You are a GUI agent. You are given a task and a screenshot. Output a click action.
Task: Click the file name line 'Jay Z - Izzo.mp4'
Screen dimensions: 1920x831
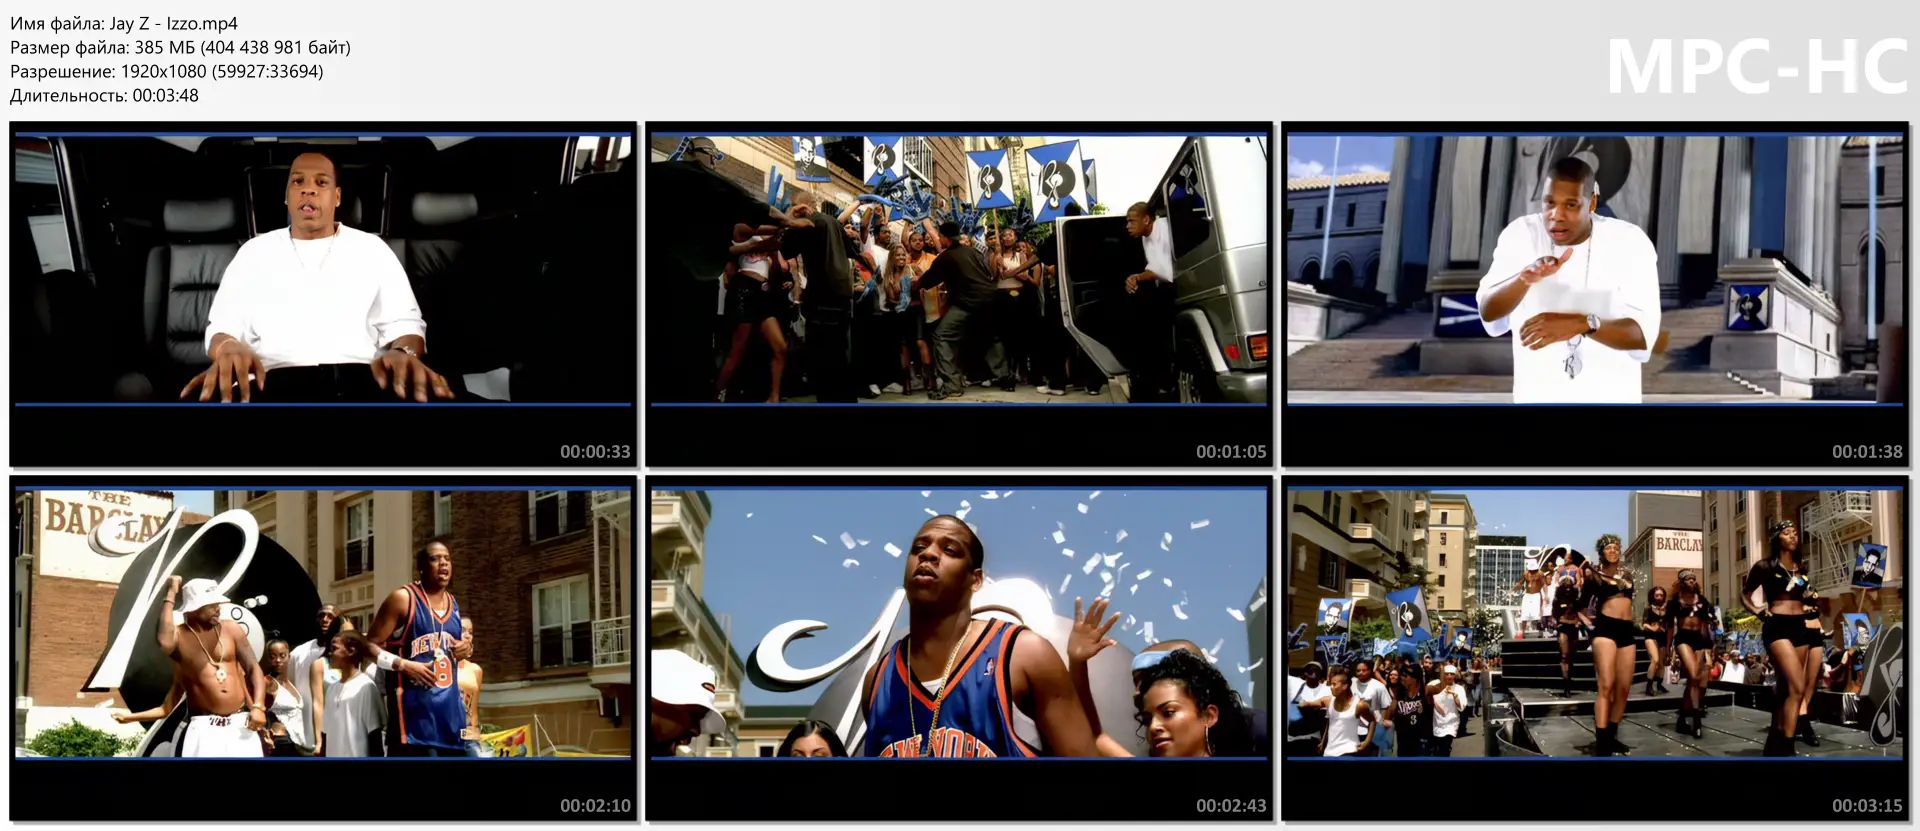[x=124, y=23]
